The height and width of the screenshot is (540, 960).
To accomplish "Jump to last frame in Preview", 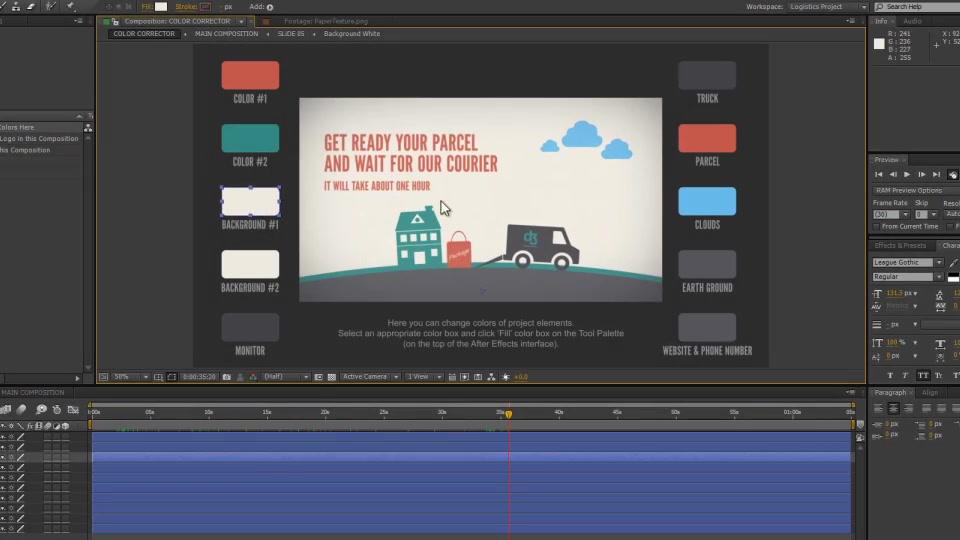I will (x=937, y=174).
